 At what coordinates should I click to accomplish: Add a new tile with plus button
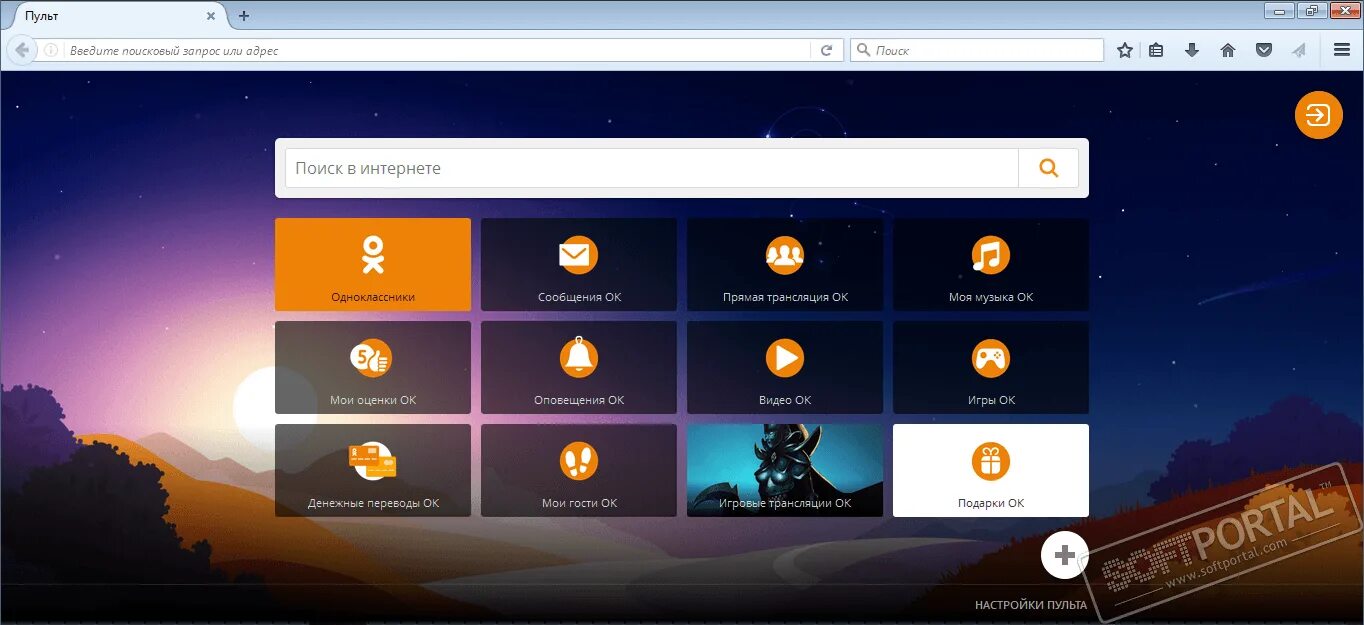tap(1065, 555)
